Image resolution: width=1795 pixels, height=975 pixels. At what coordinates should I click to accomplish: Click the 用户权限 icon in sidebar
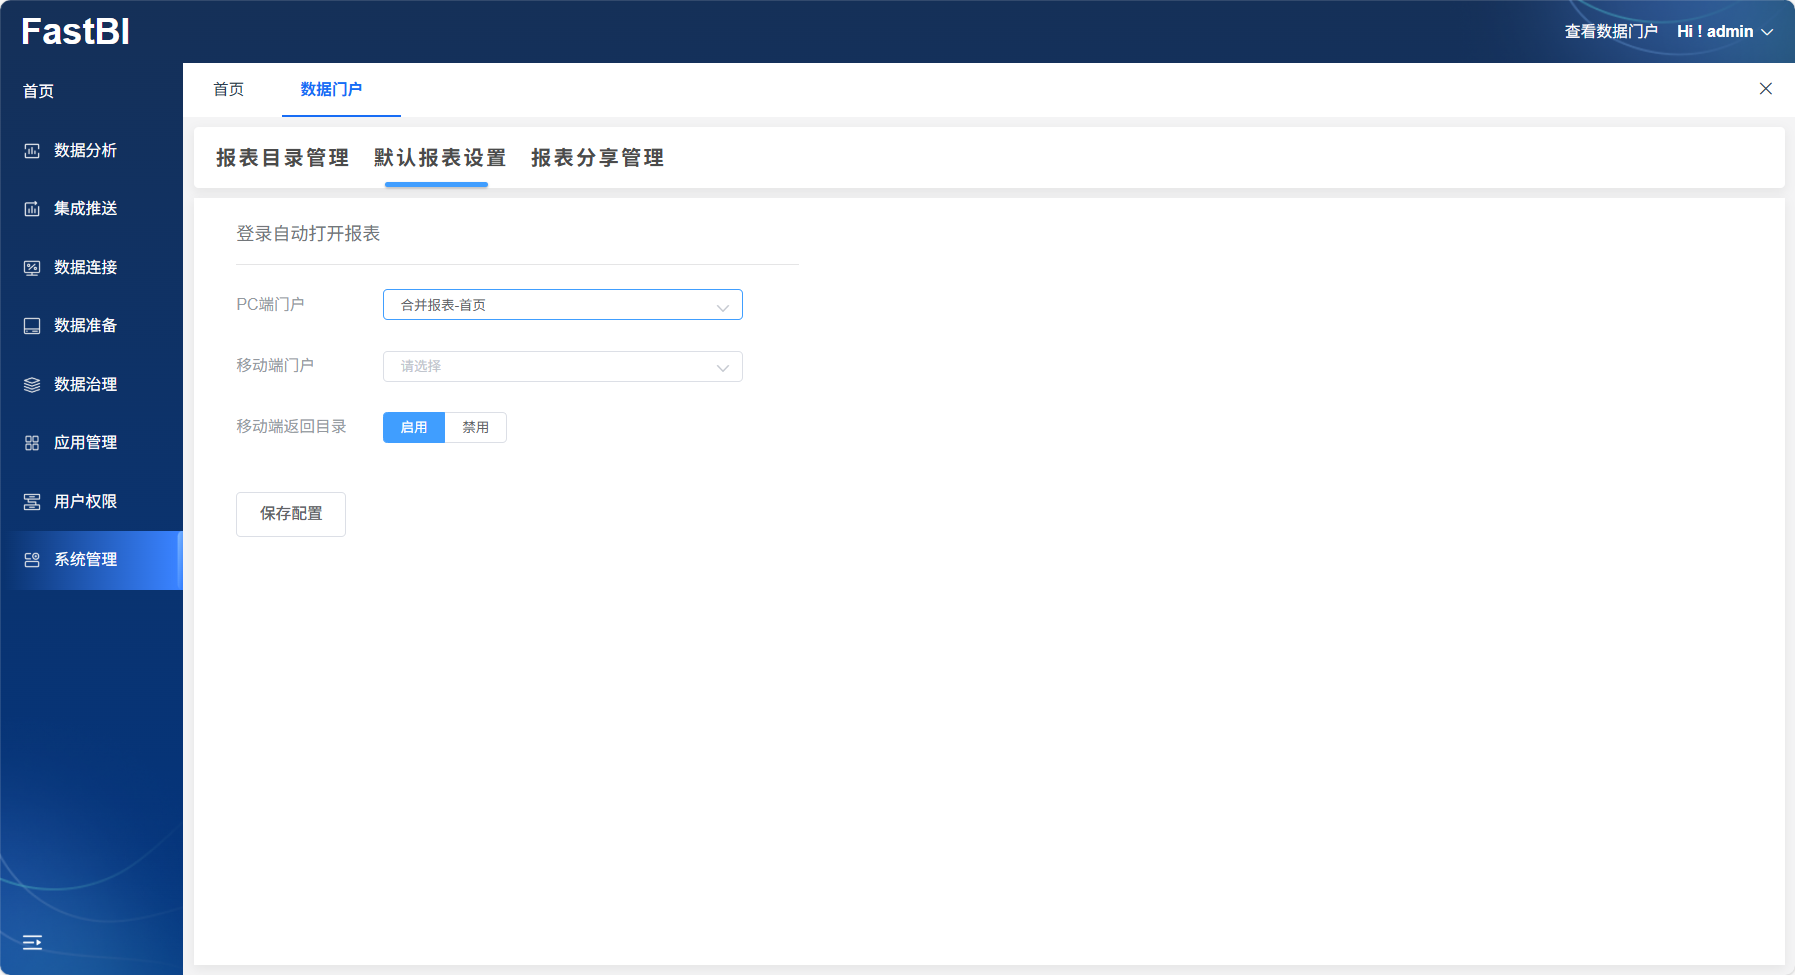(32, 502)
